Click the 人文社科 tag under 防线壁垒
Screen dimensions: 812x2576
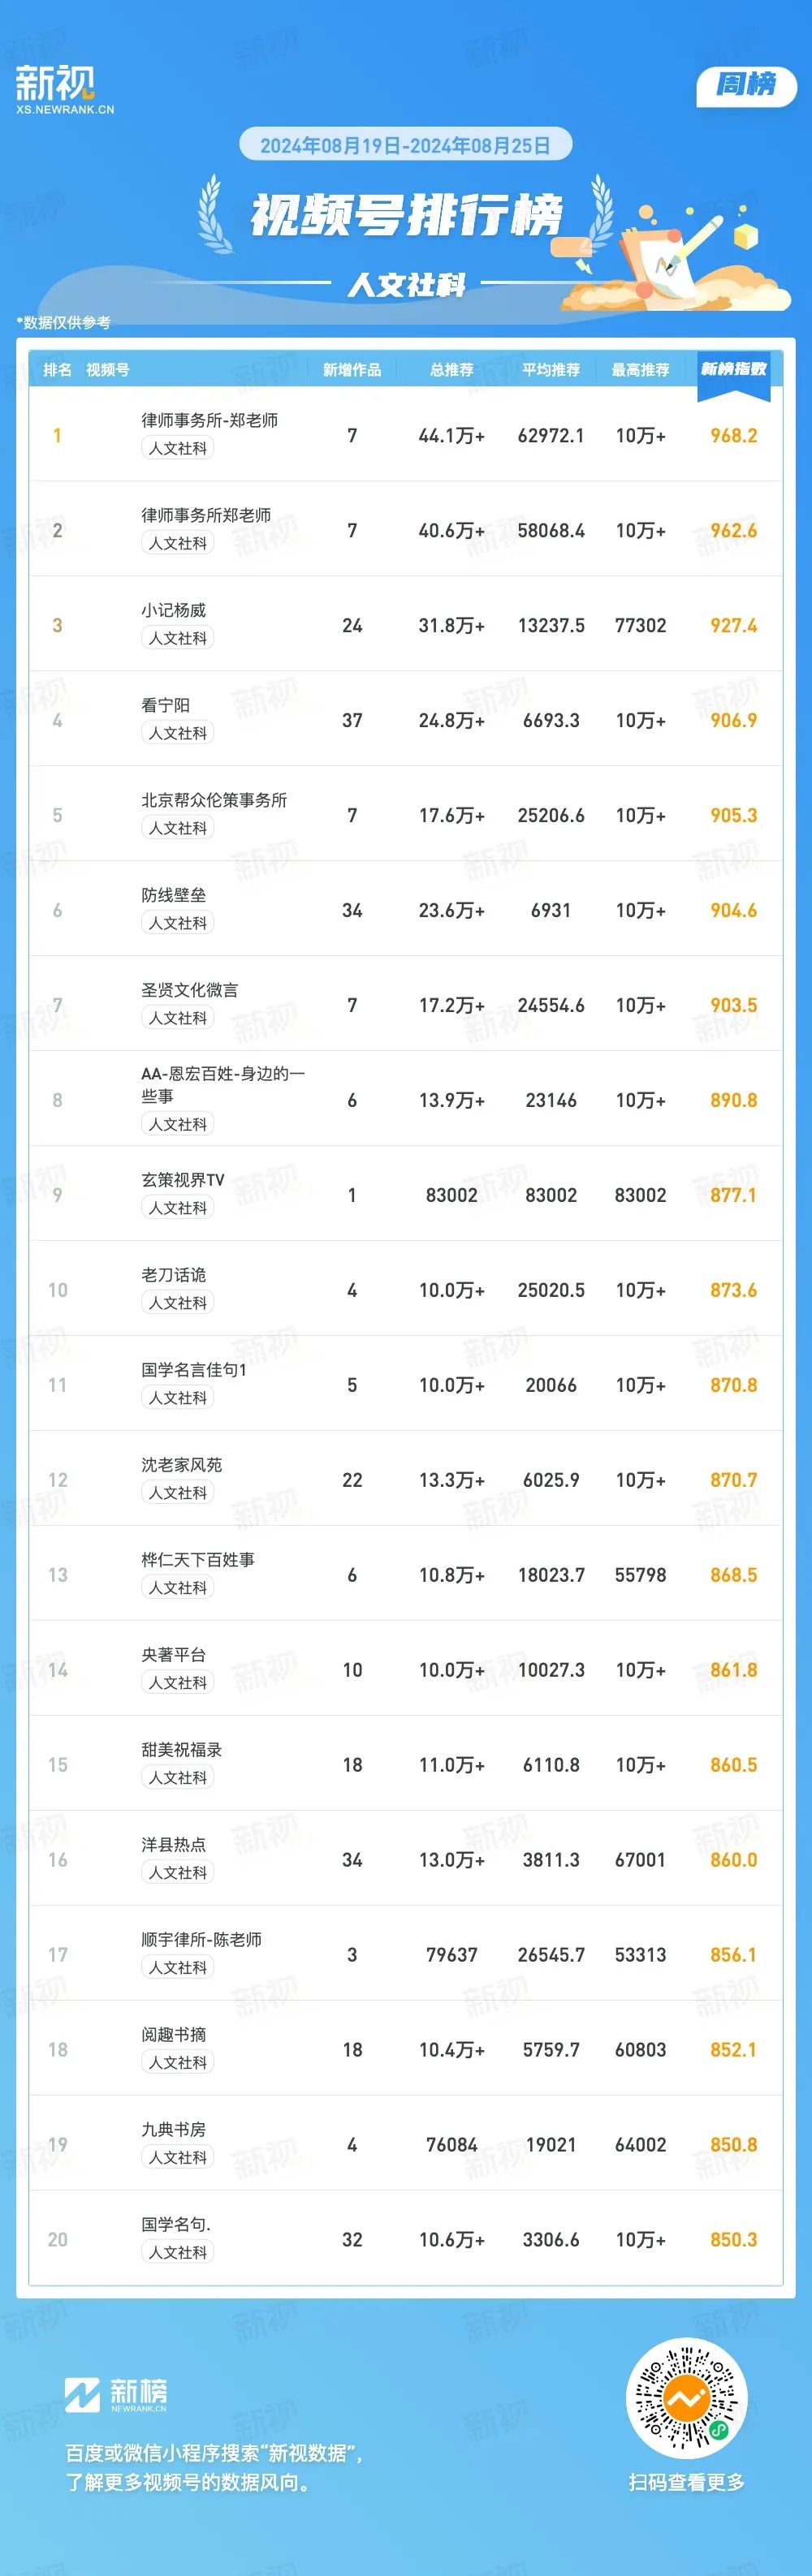[x=178, y=923]
